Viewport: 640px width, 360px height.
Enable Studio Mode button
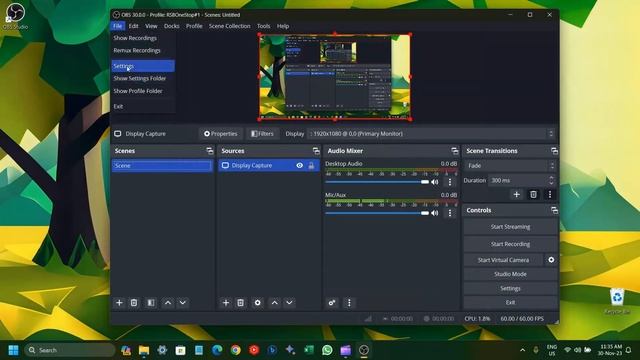510,274
